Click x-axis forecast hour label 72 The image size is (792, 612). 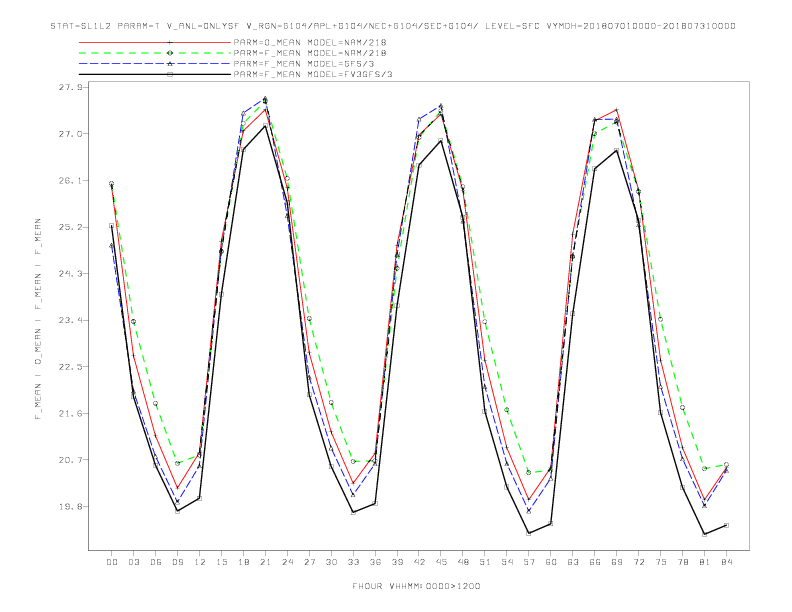tap(639, 562)
